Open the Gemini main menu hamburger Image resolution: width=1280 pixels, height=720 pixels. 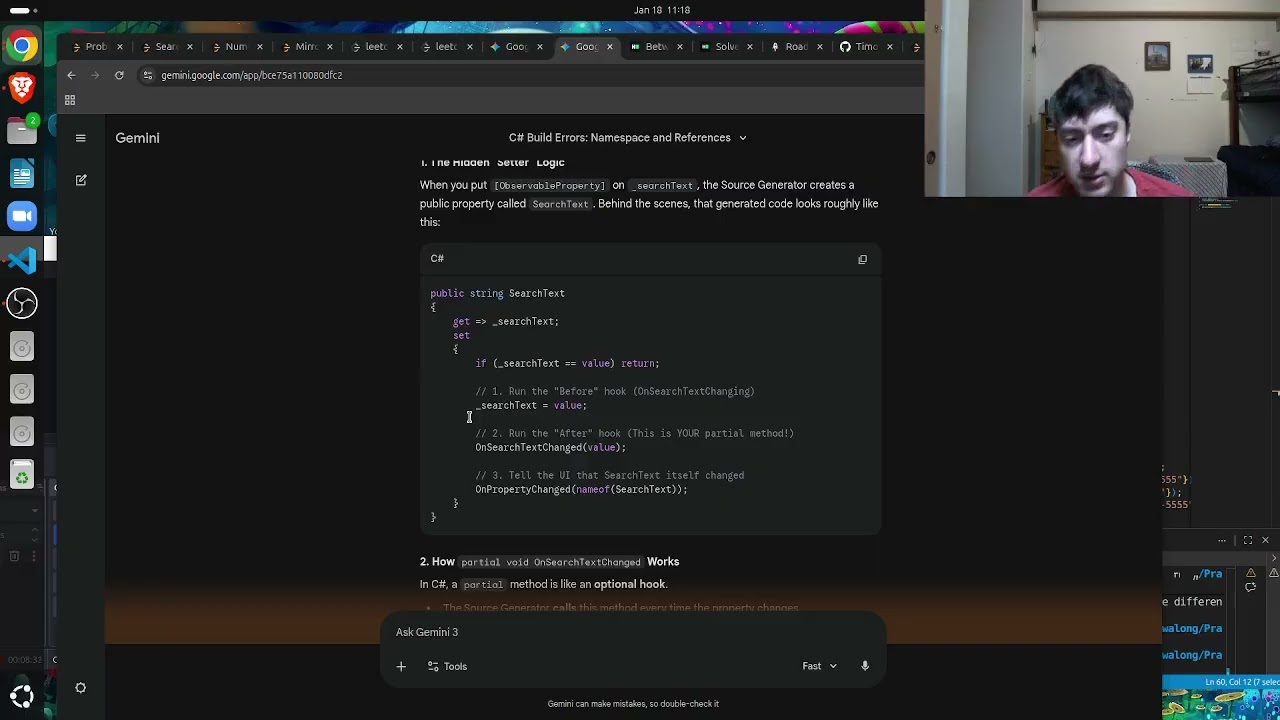pyautogui.click(x=81, y=138)
